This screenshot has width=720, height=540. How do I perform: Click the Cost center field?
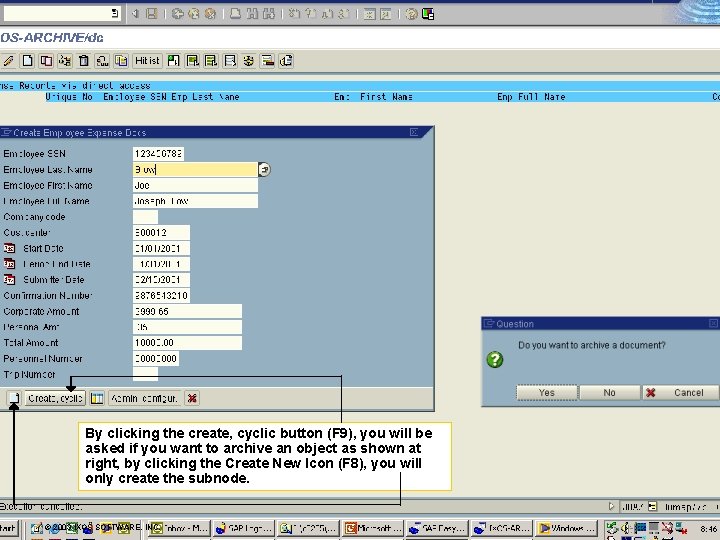pos(161,232)
